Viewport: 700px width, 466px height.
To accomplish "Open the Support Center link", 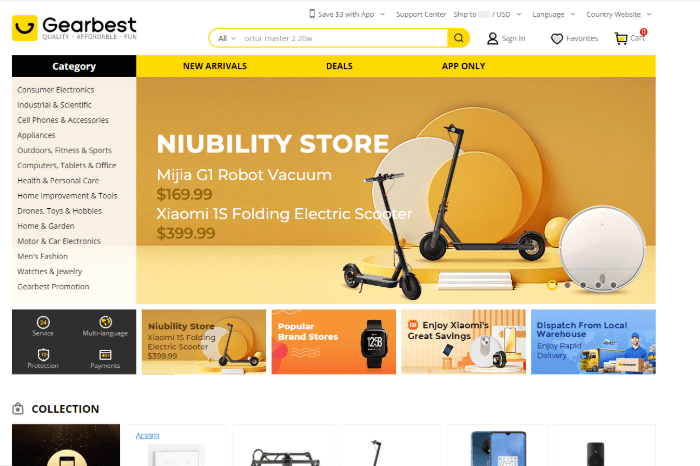I will 421,14.
